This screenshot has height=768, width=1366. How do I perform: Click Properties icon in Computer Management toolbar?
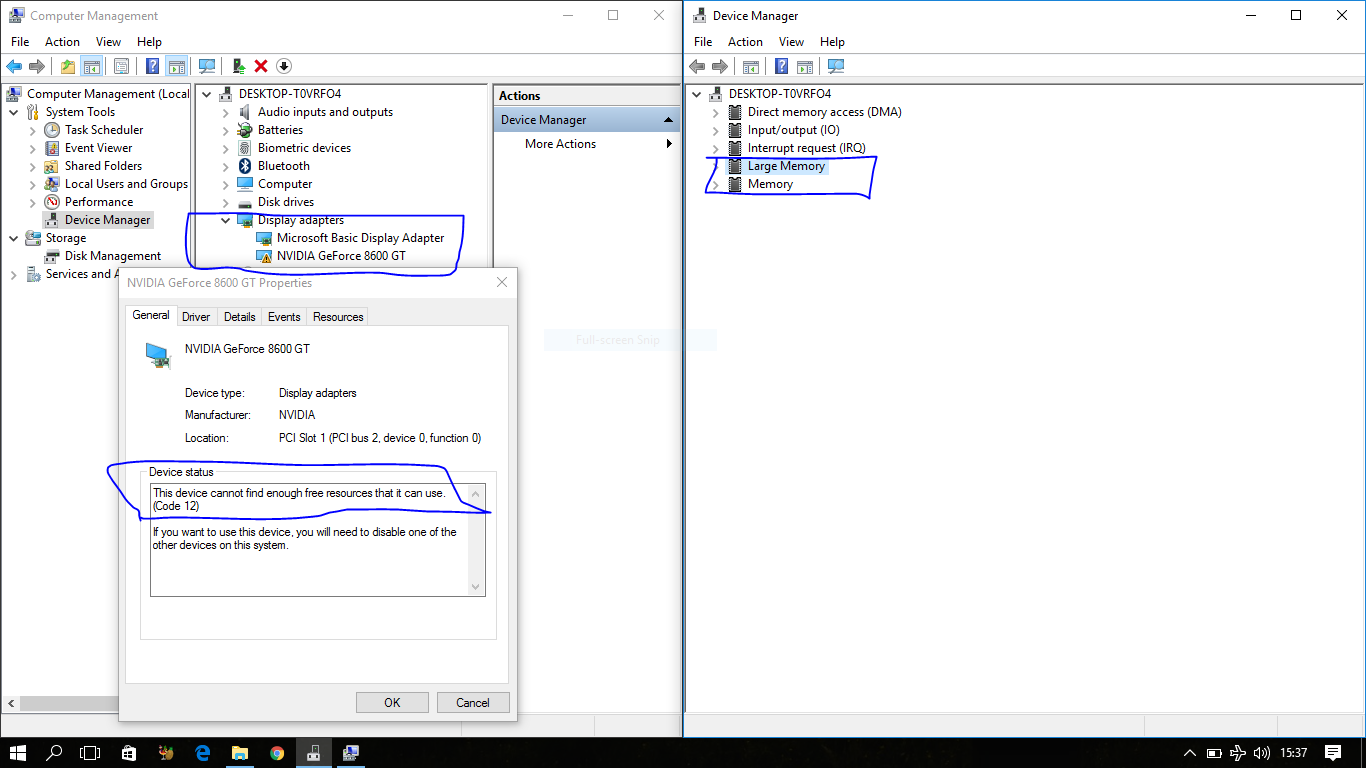[x=121, y=66]
